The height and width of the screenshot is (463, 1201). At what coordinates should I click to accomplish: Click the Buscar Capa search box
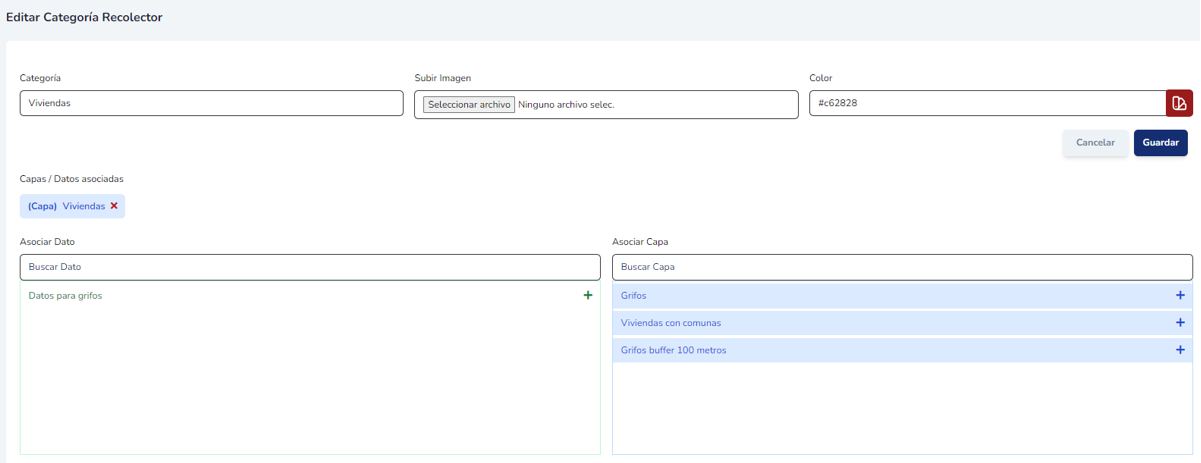click(x=901, y=267)
